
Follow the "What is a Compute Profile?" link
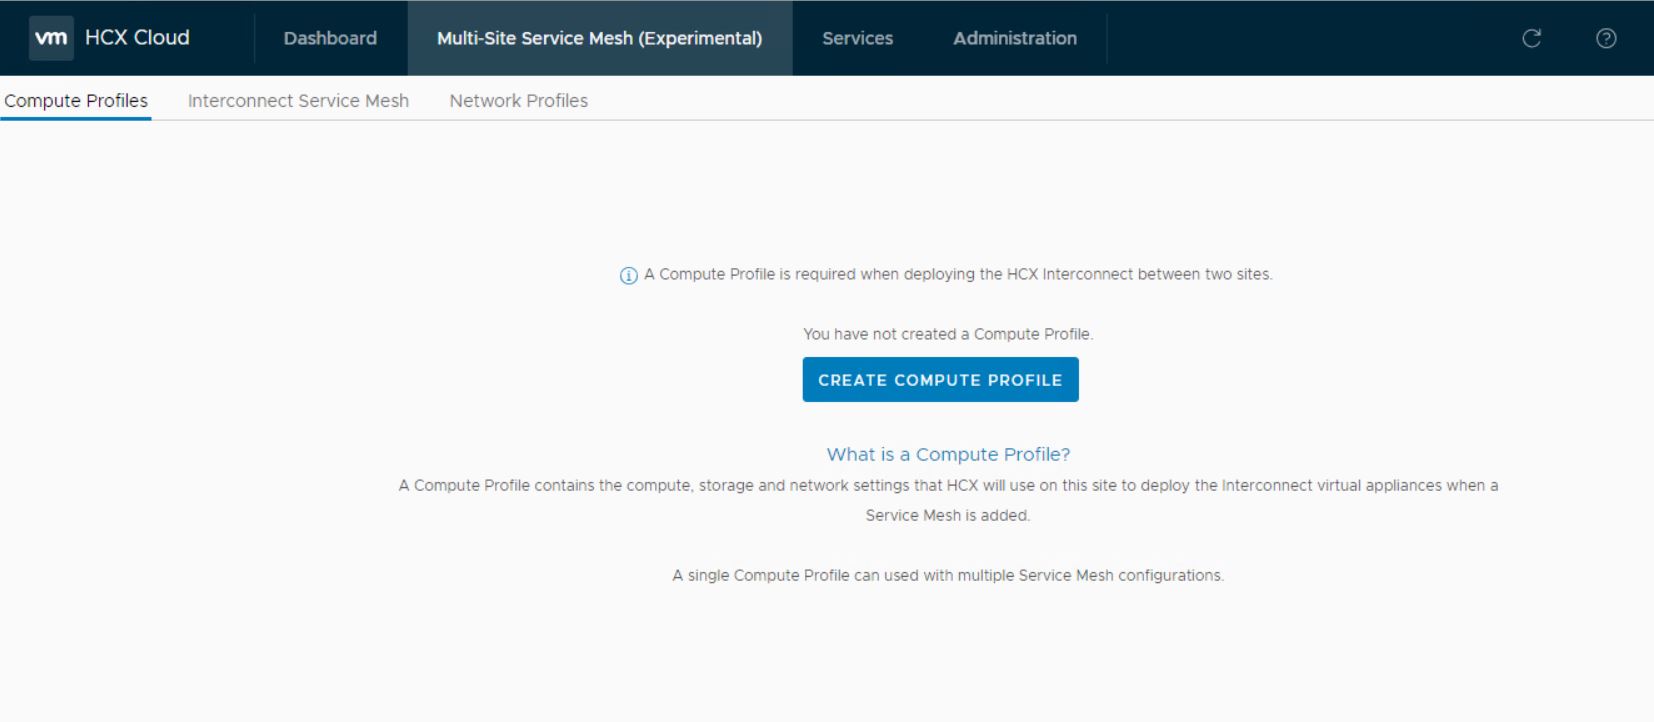[948, 454]
